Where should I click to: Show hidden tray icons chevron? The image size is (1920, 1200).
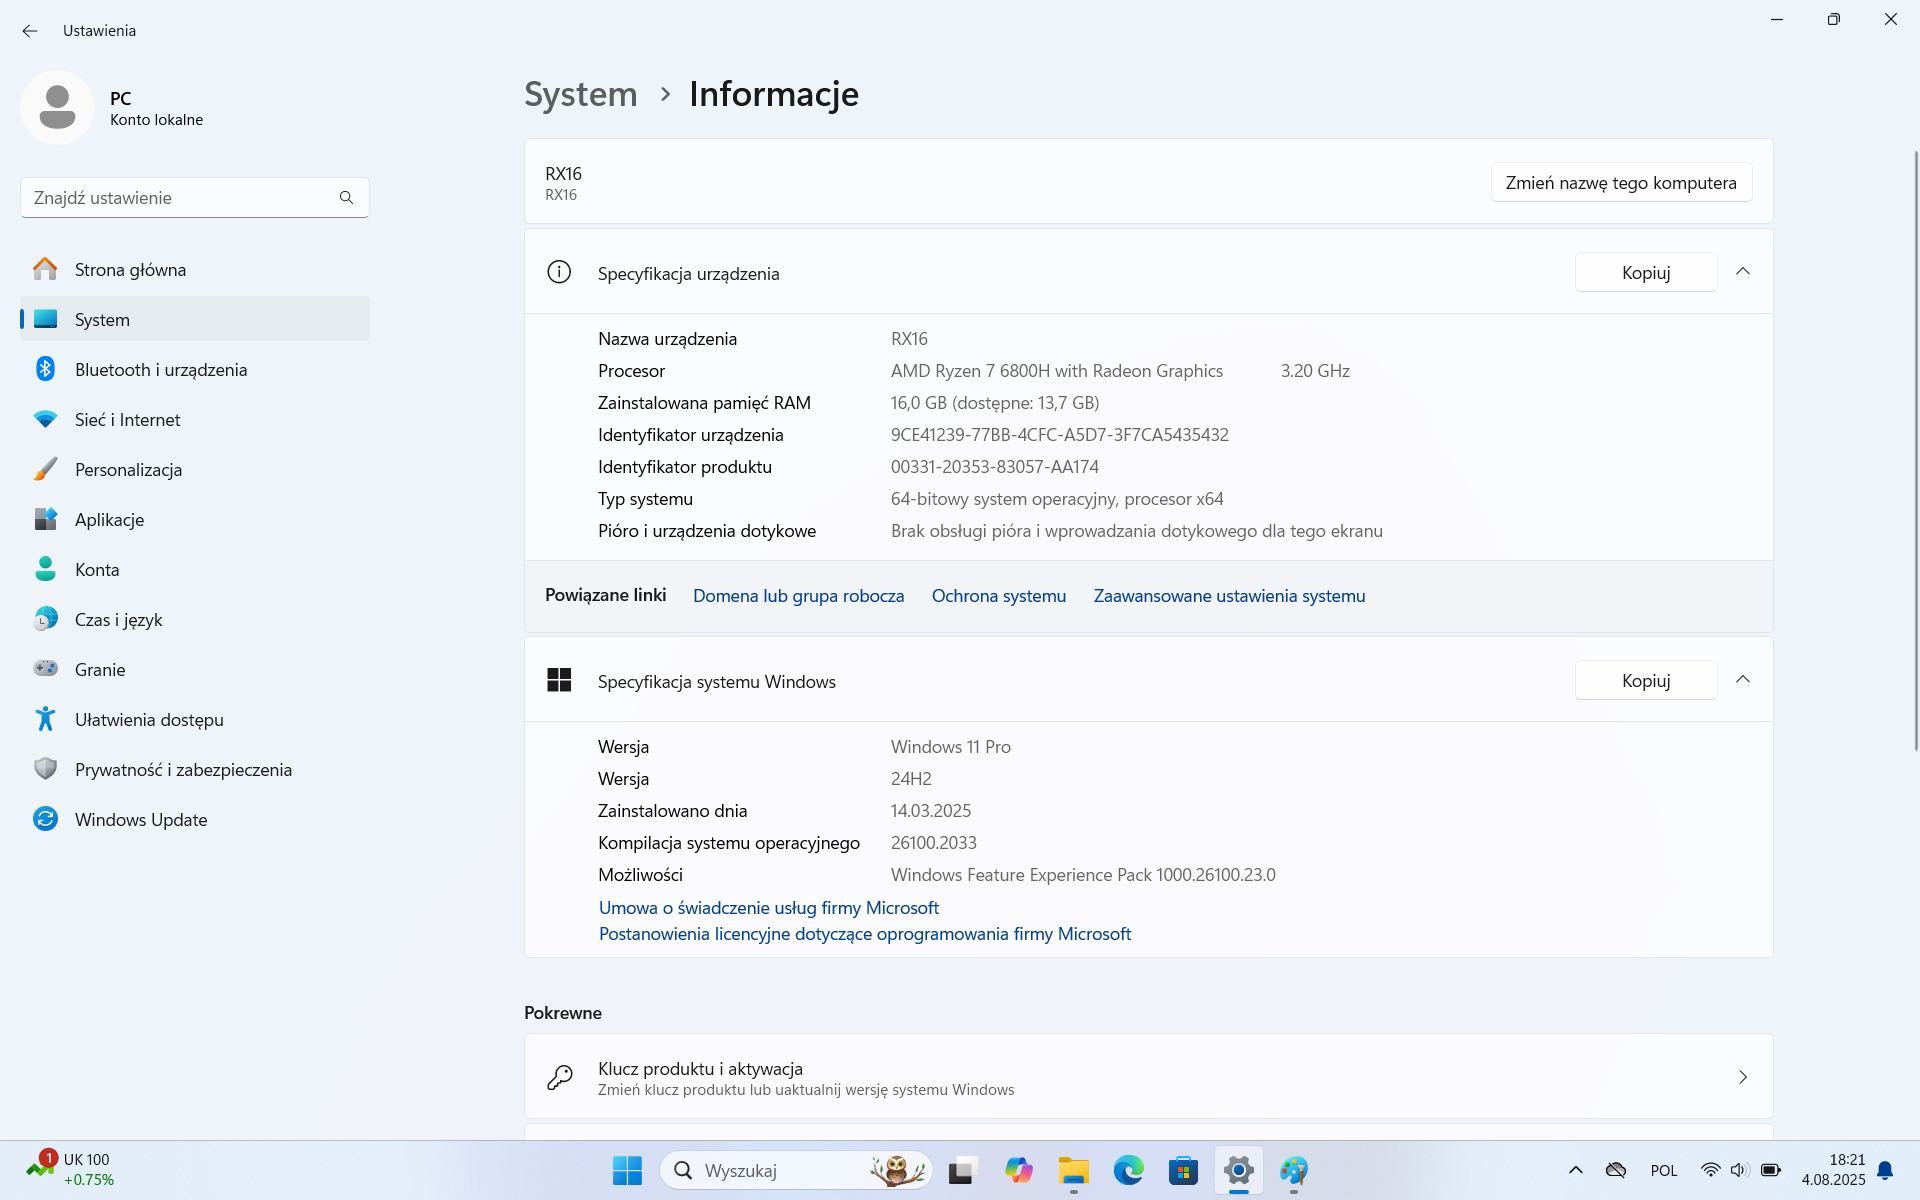1575,1170
